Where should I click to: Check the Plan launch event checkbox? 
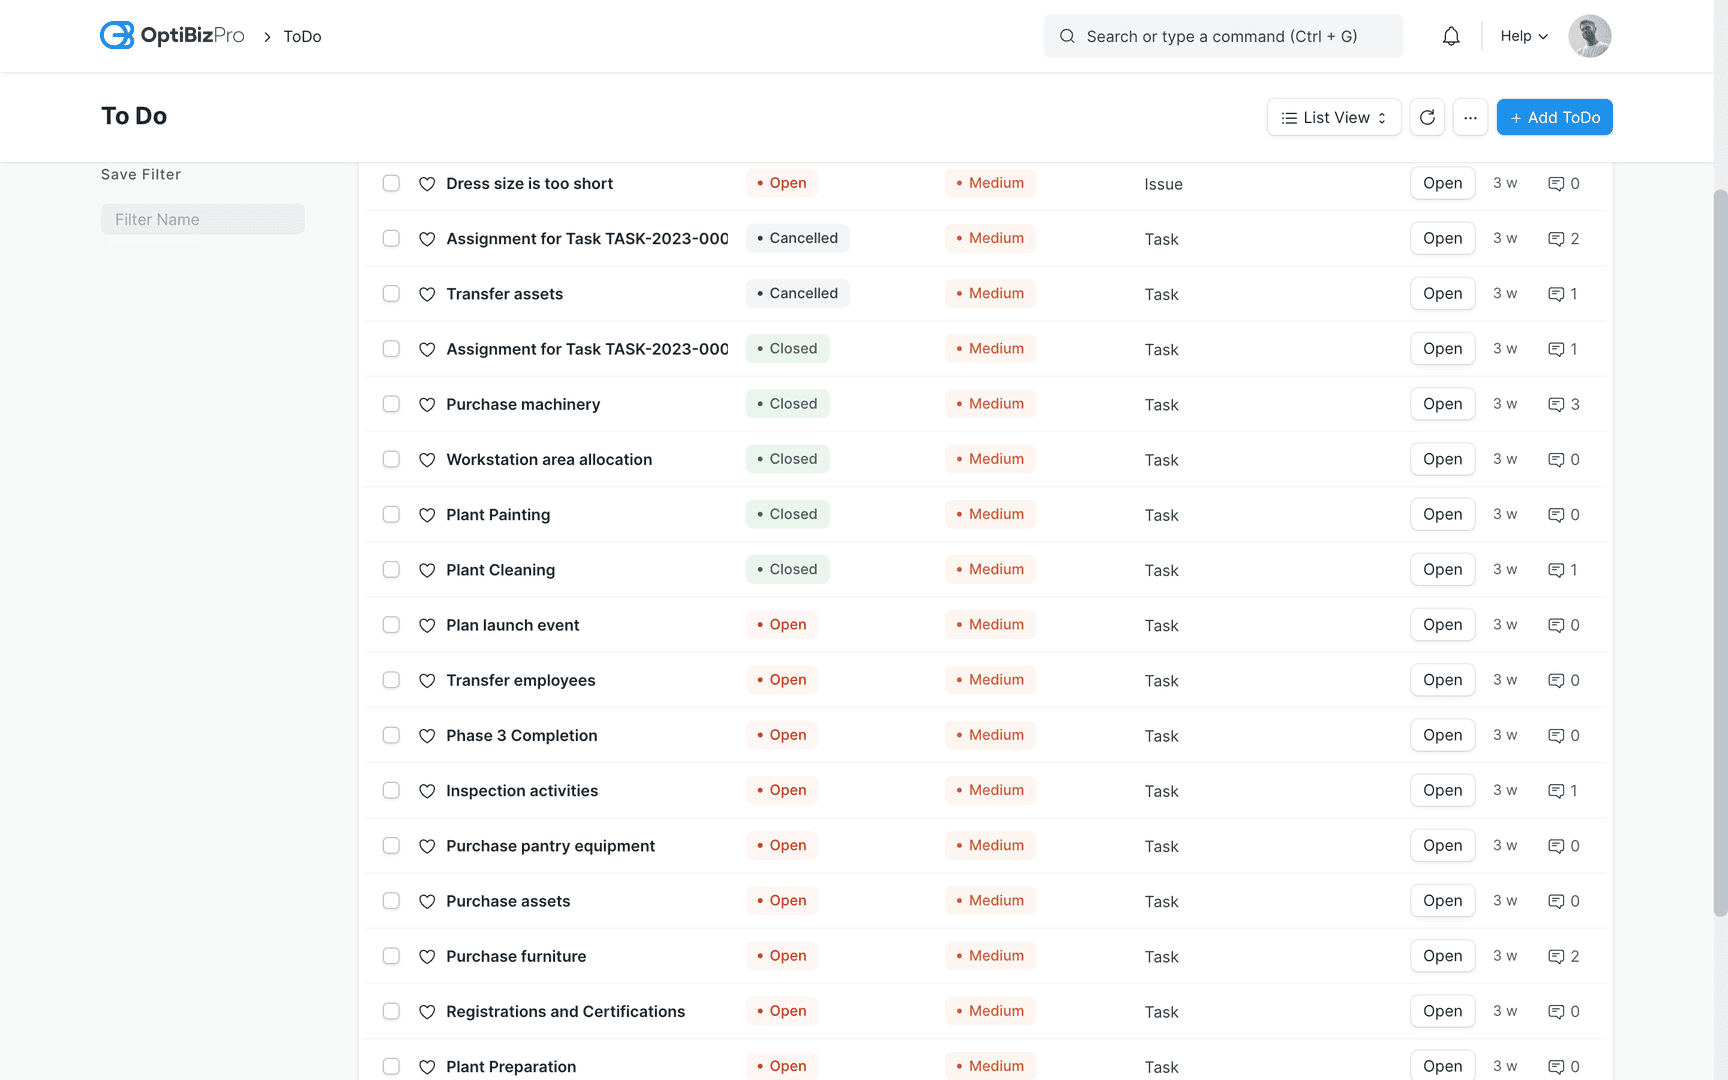[391, 624]
